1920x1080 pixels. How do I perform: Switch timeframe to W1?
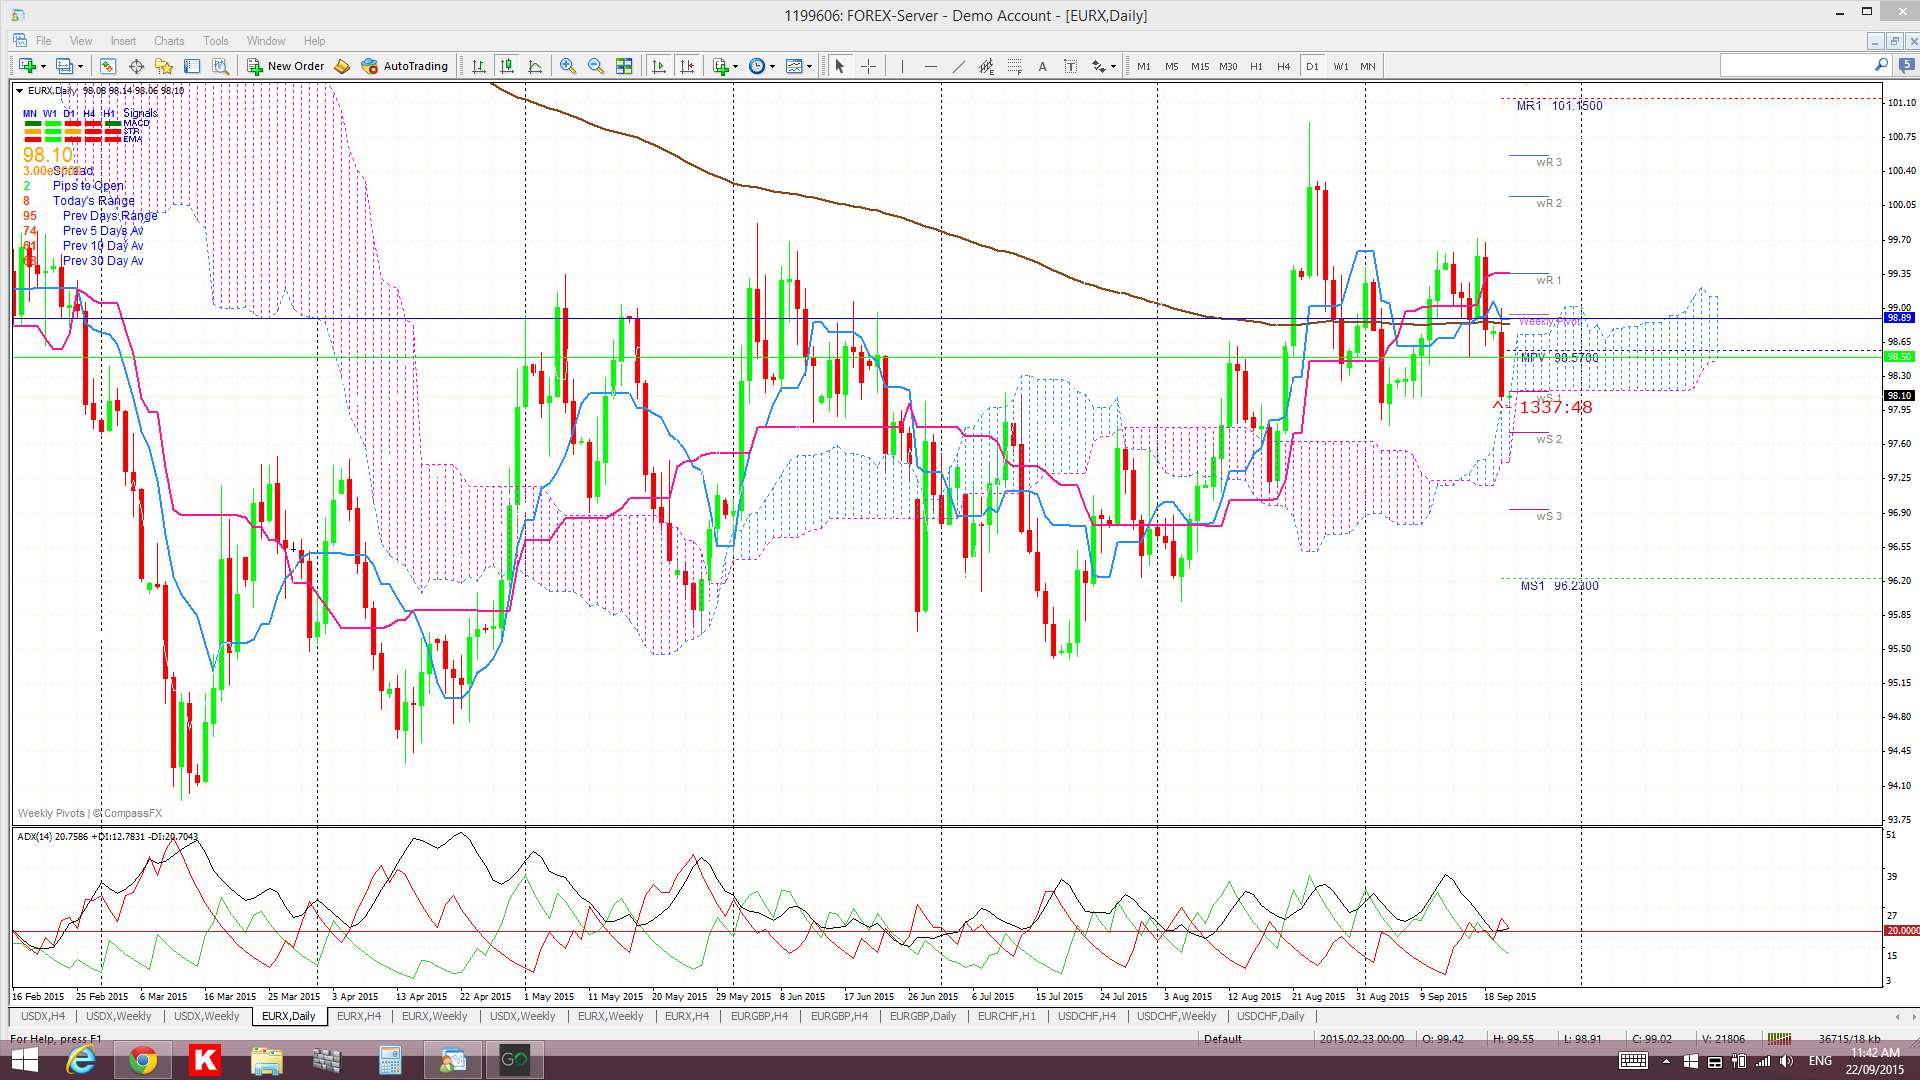pos(1340,66)
